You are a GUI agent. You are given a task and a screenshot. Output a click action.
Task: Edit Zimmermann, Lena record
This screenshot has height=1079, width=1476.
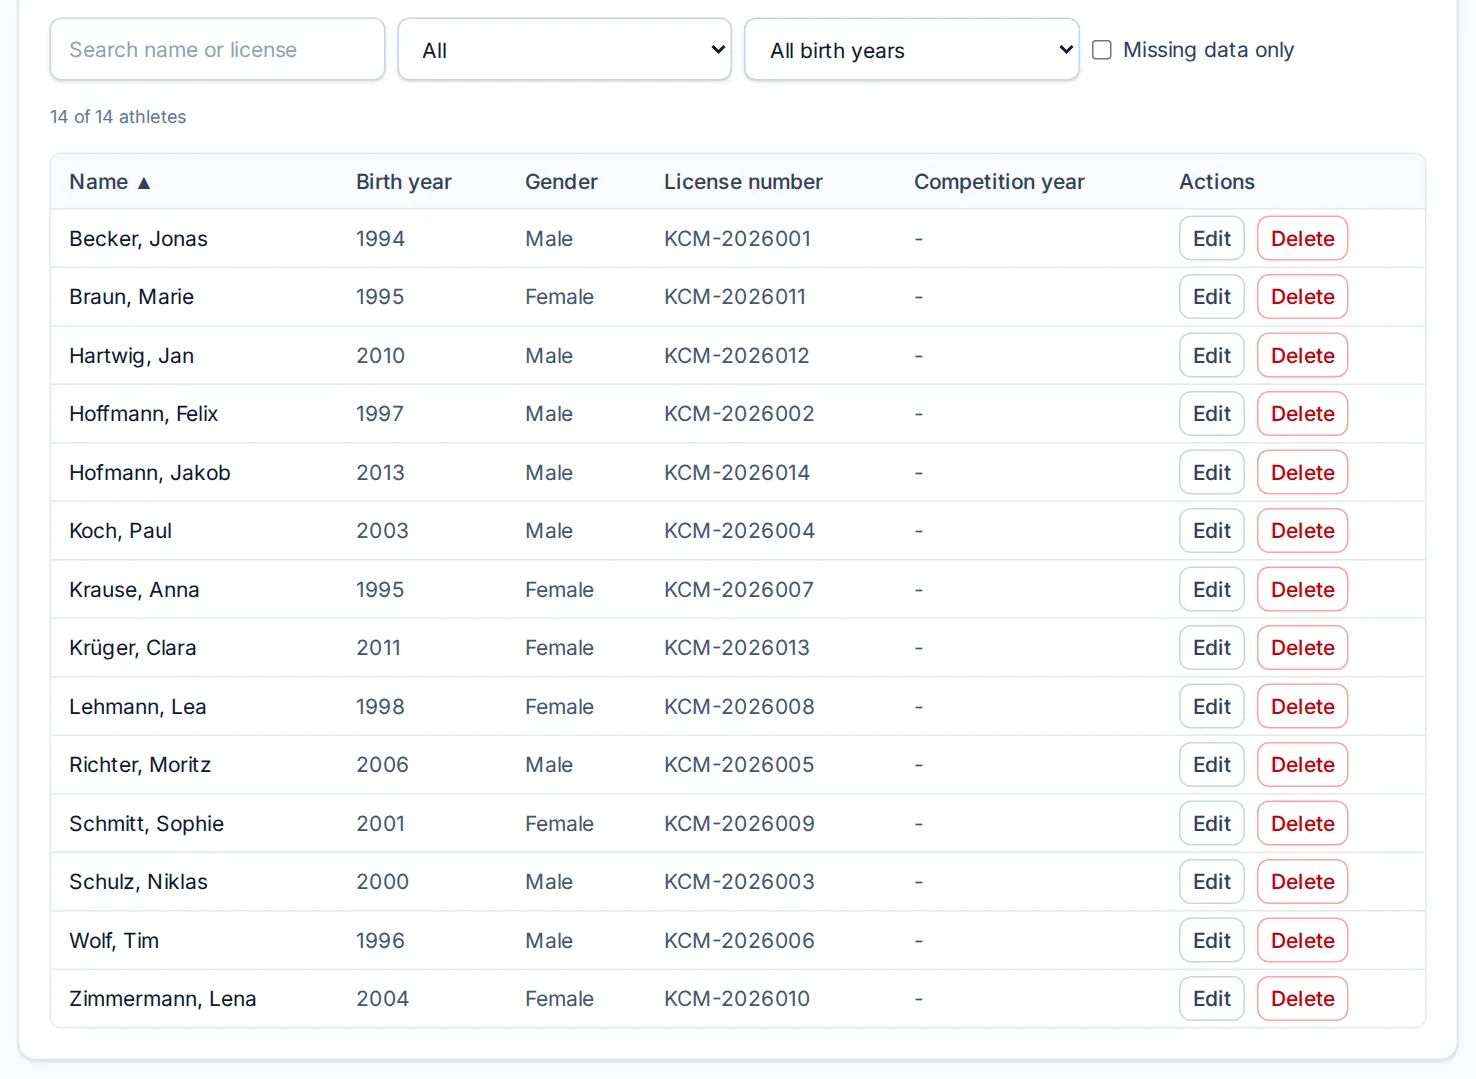click(x=1212, y=999)
